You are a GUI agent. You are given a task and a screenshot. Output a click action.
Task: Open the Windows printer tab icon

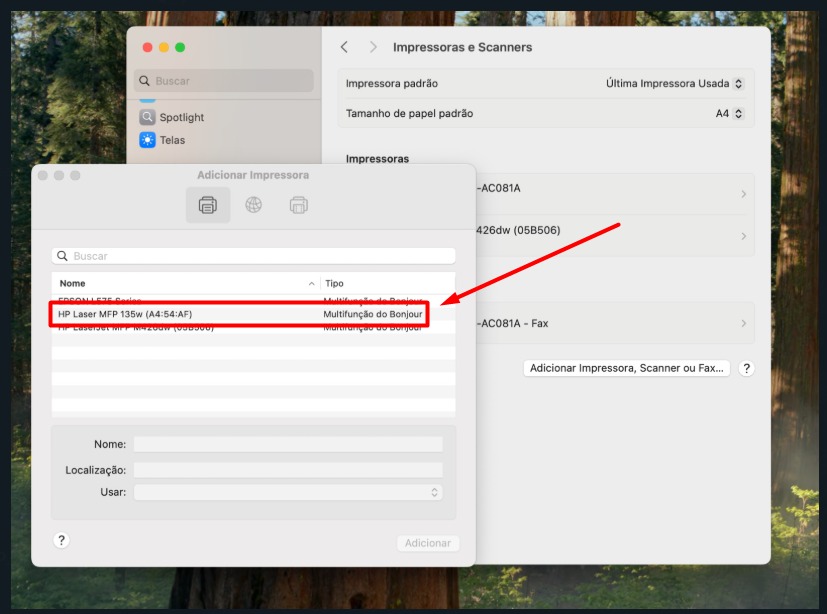(x=298, y=205)
